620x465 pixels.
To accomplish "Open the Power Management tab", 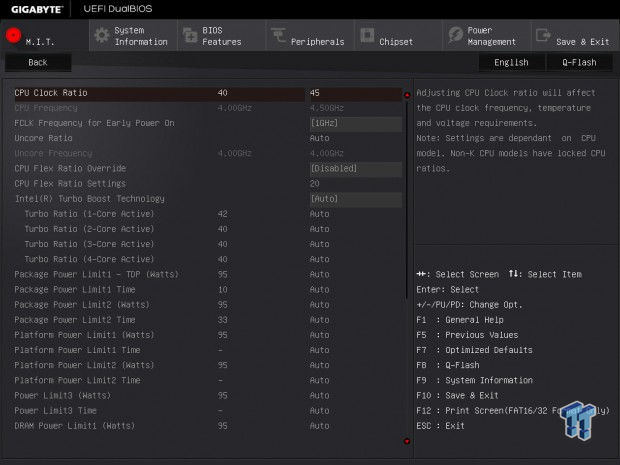I will pos(486,36).
